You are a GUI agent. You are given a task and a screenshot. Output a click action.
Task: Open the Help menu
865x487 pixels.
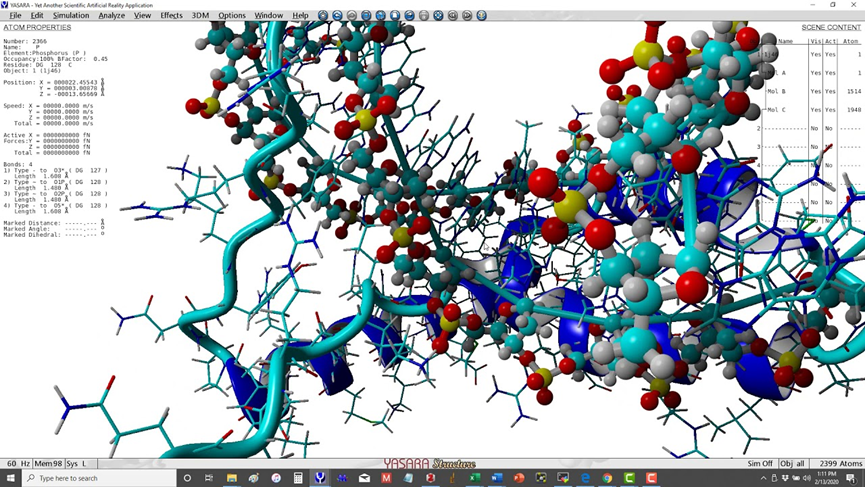click(300, 15)
